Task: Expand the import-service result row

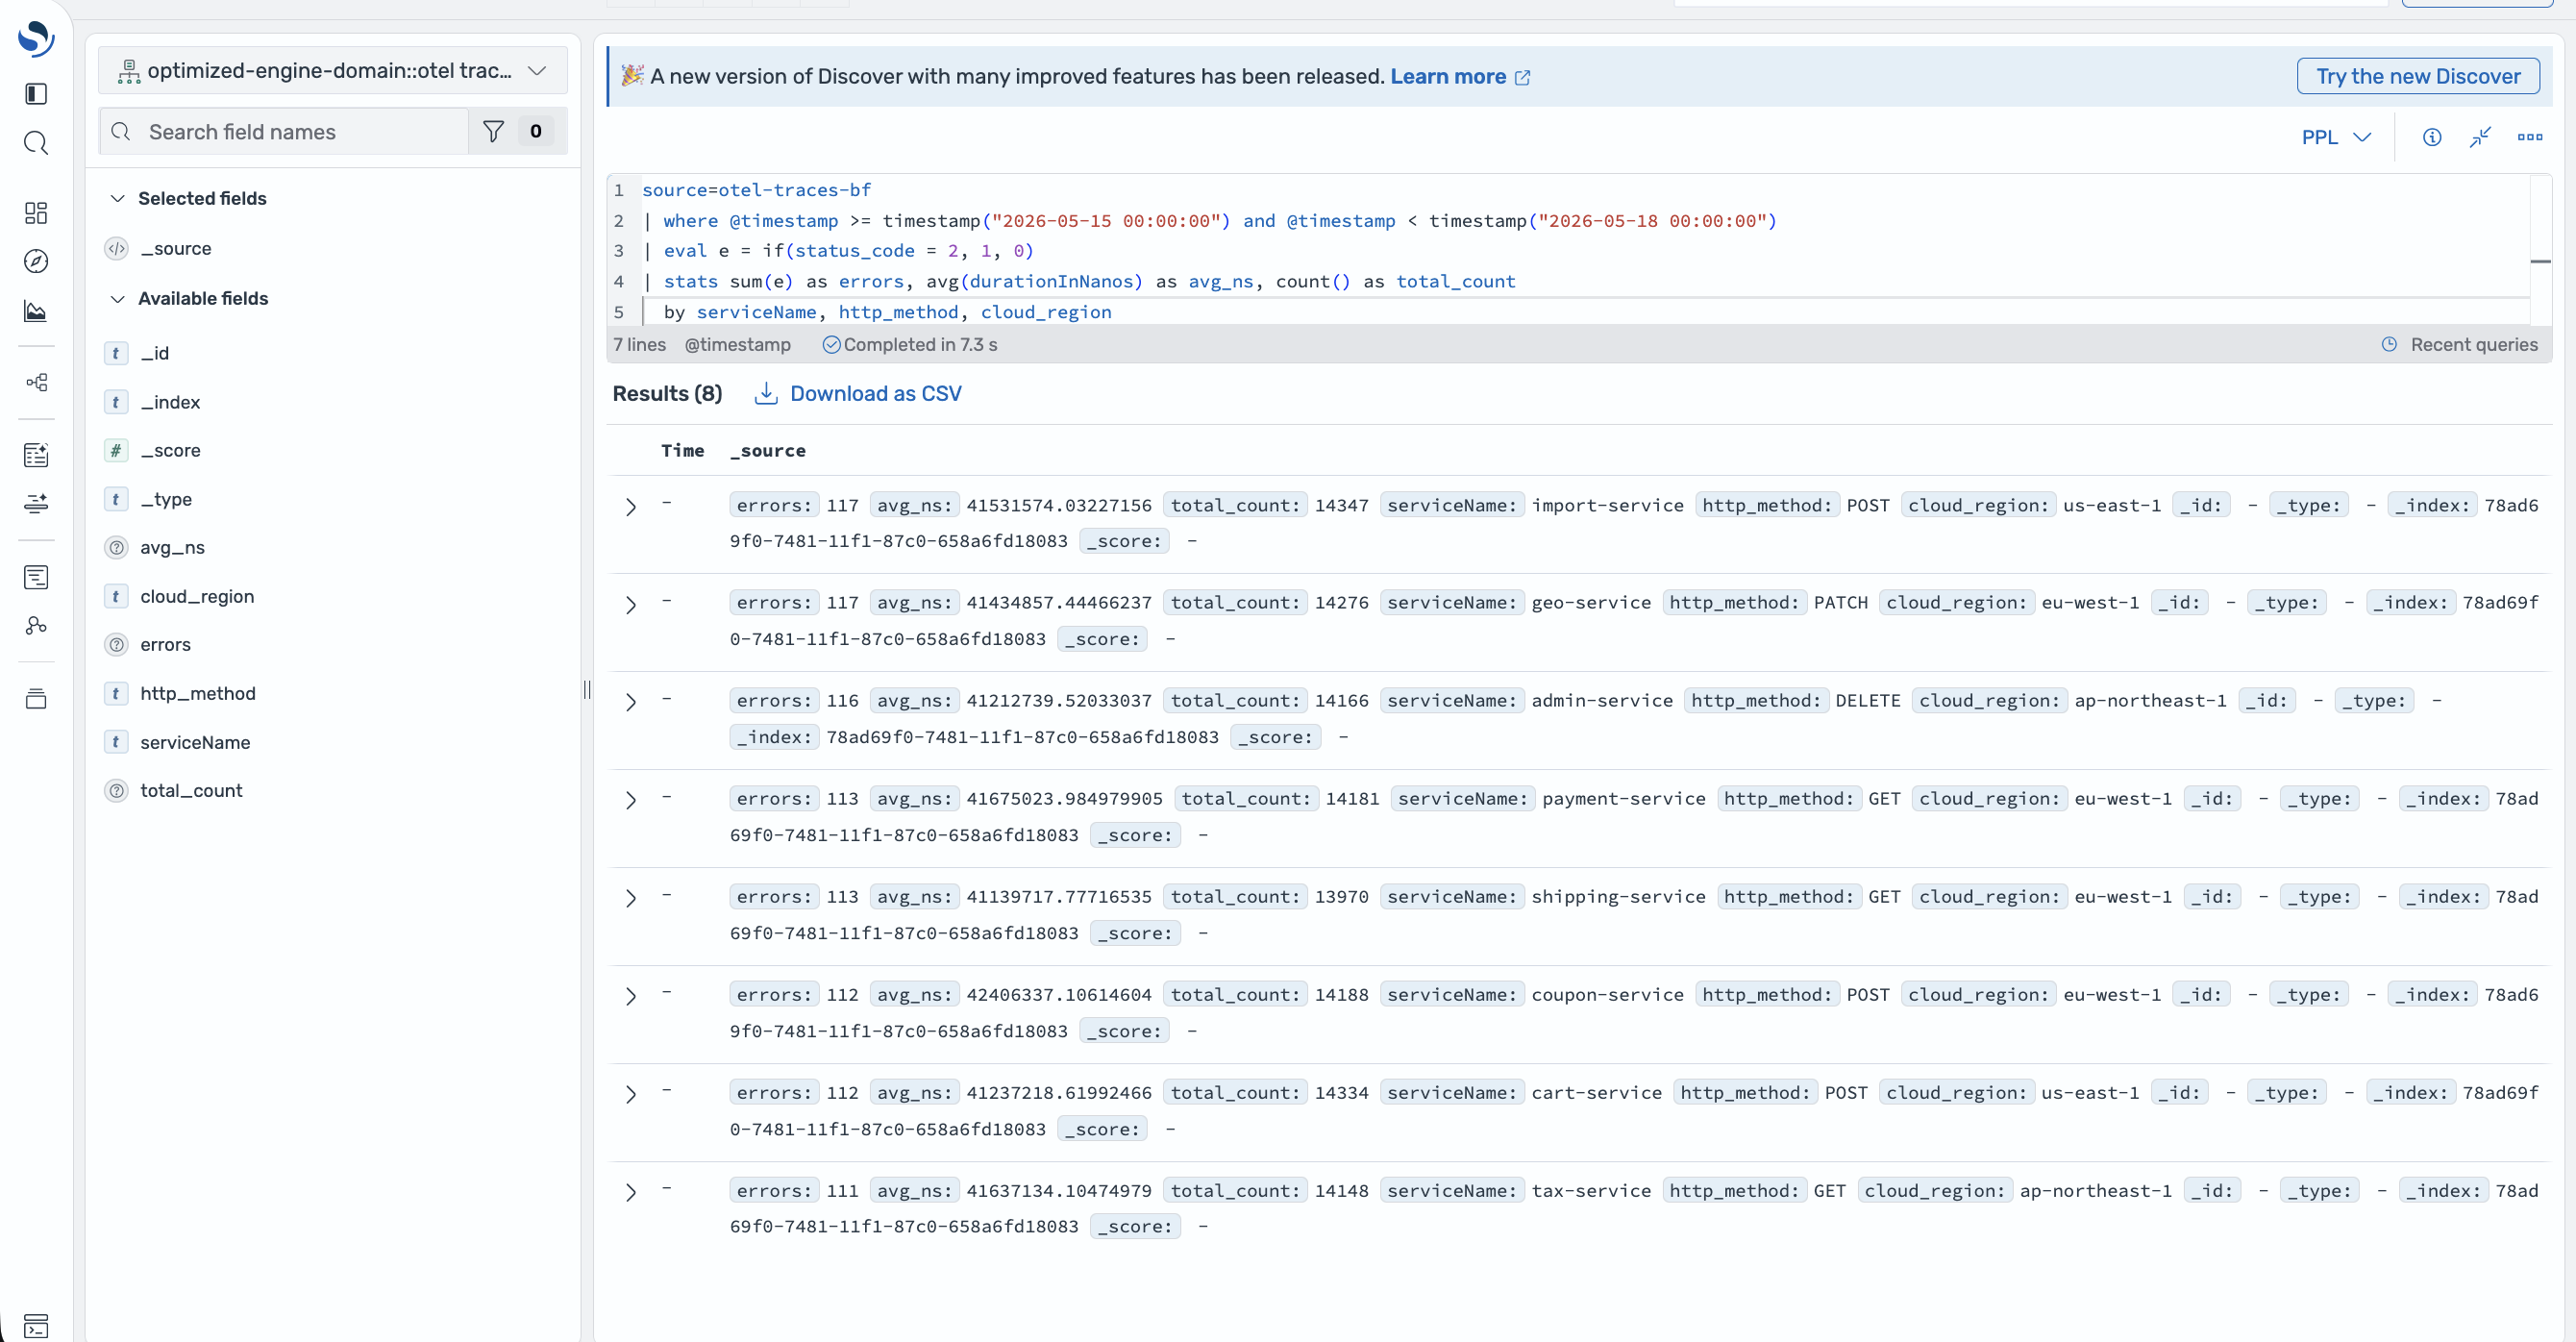Action: (x=631, y=507)
